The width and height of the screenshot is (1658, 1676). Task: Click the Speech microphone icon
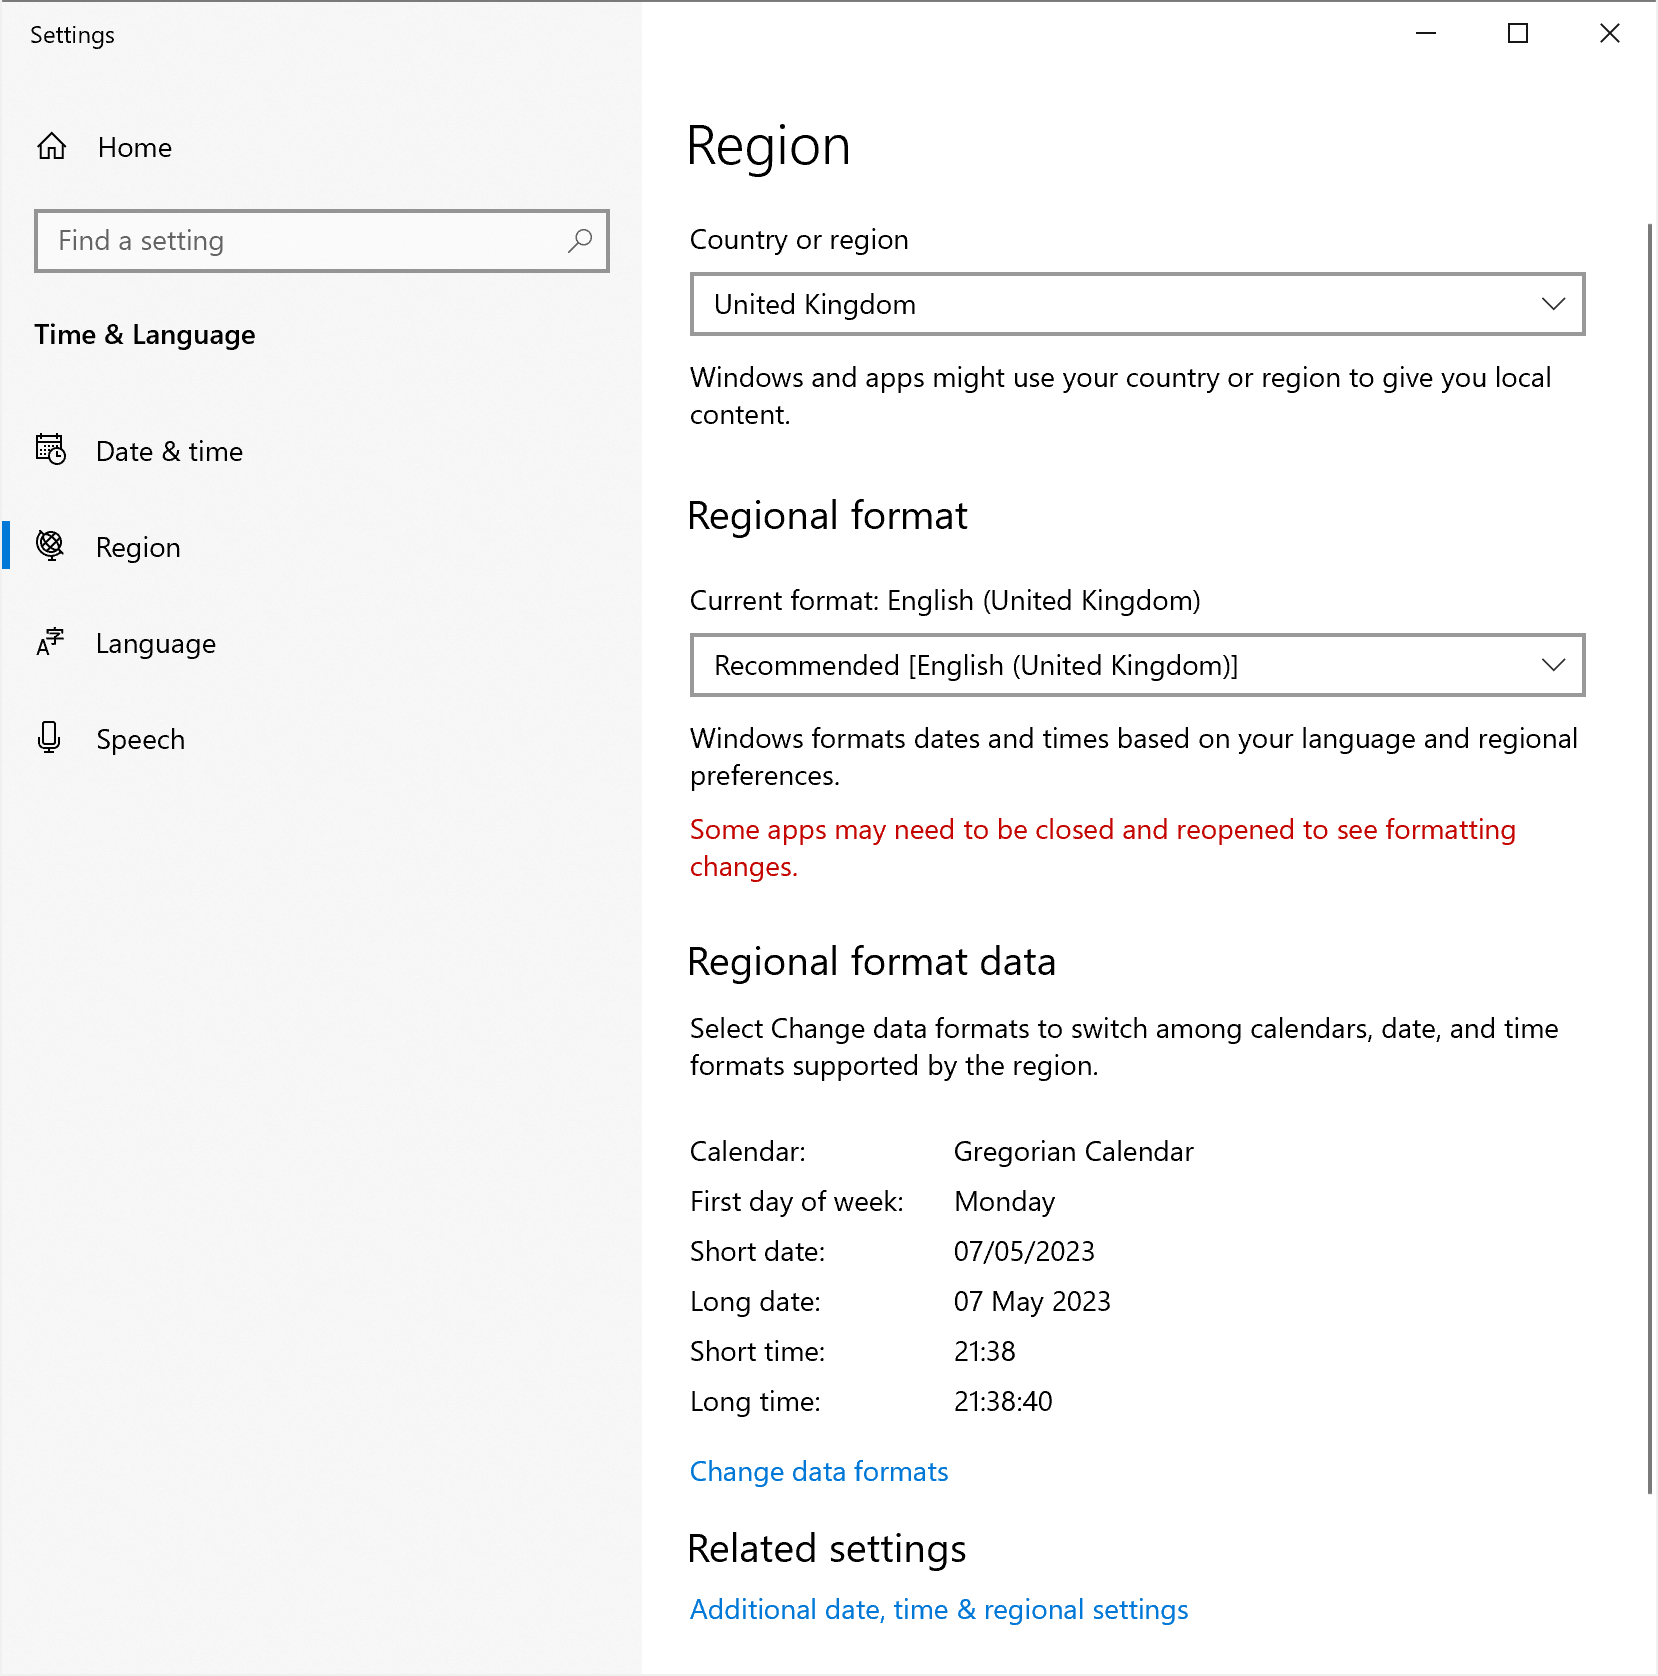pos(49,738)
